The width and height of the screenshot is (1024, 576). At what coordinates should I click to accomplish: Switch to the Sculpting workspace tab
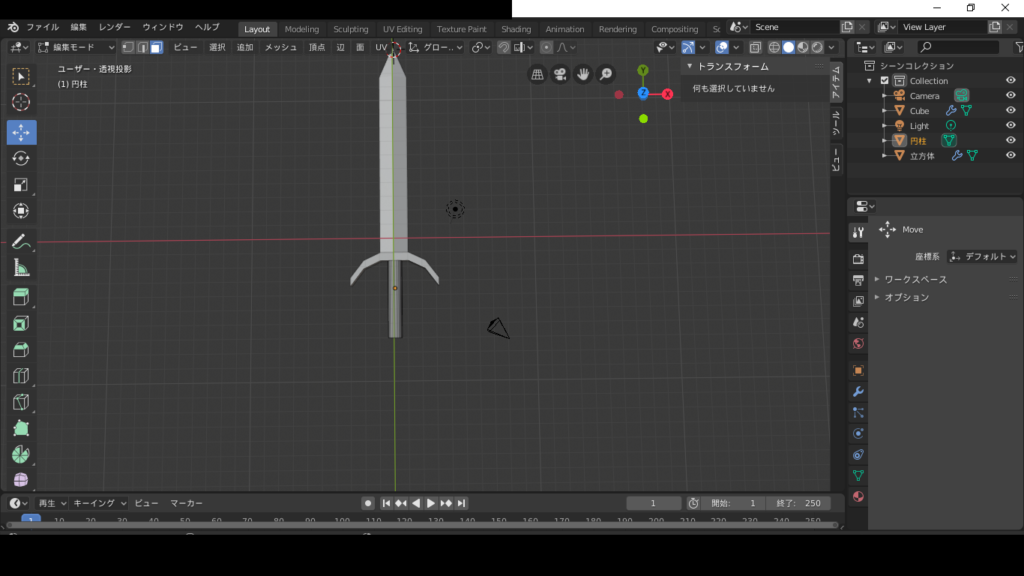point(350,29)
